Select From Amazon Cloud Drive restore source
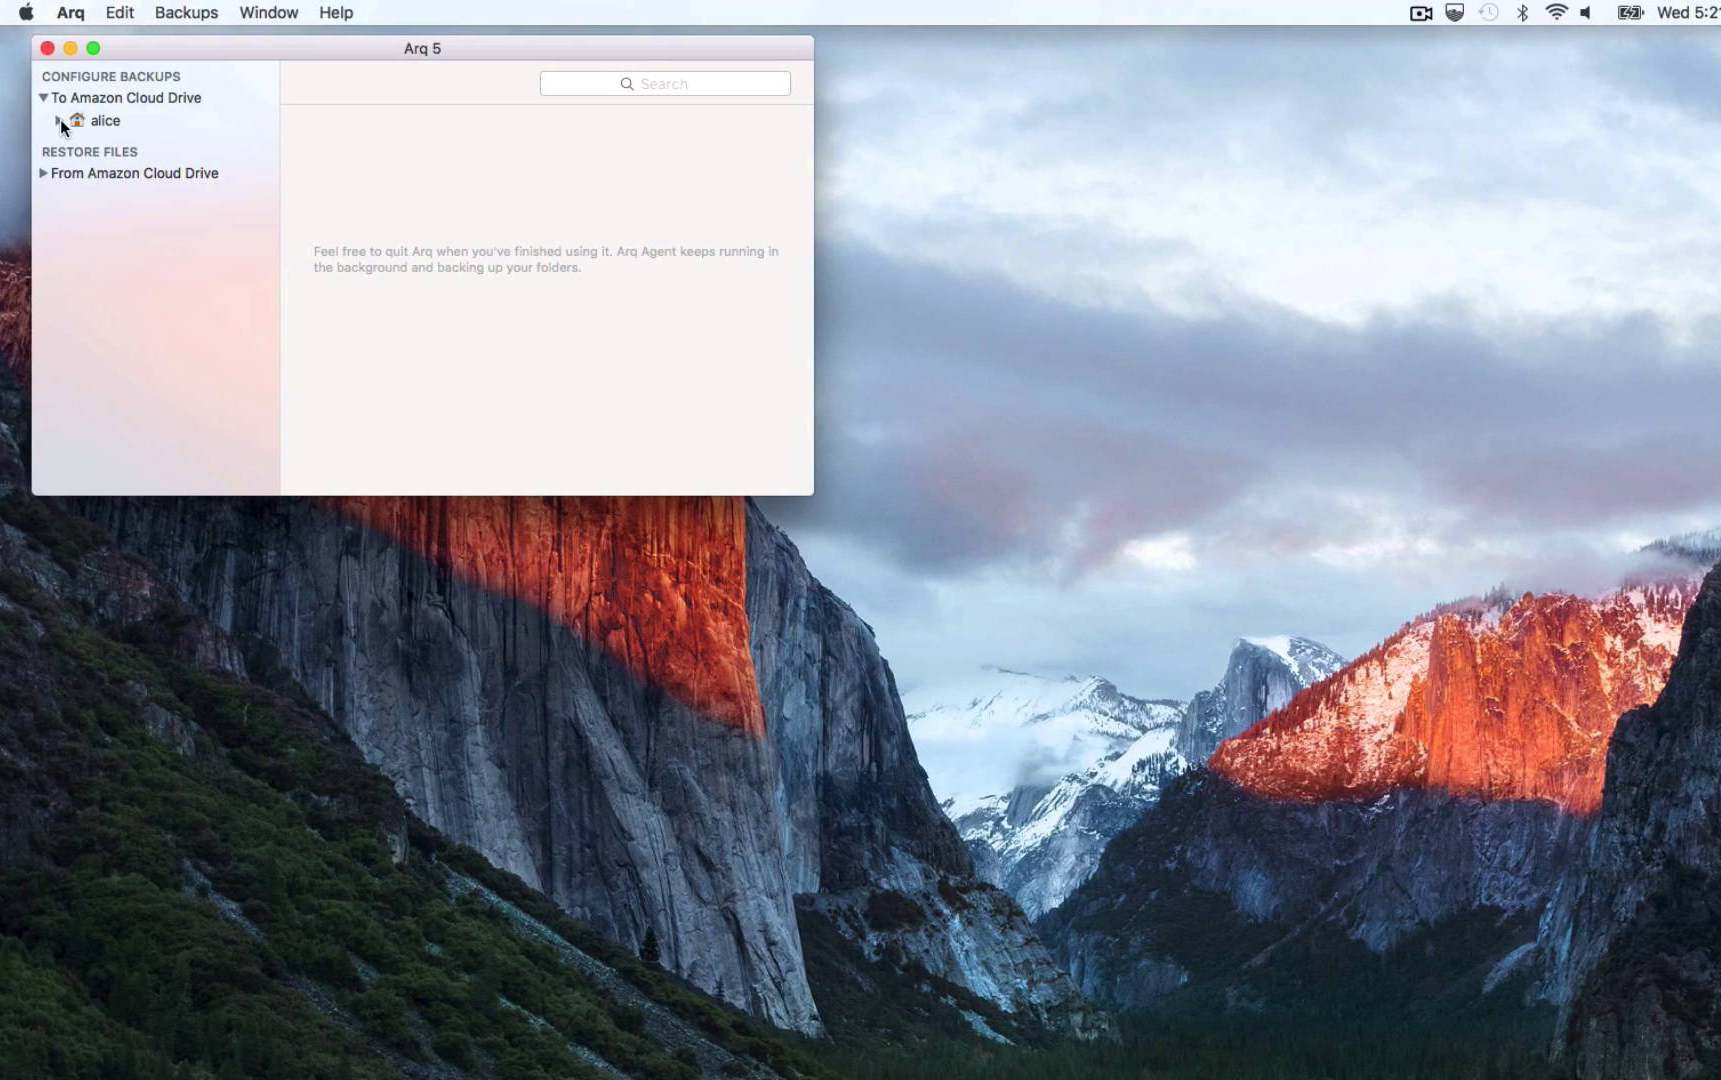 click(134, 173)
